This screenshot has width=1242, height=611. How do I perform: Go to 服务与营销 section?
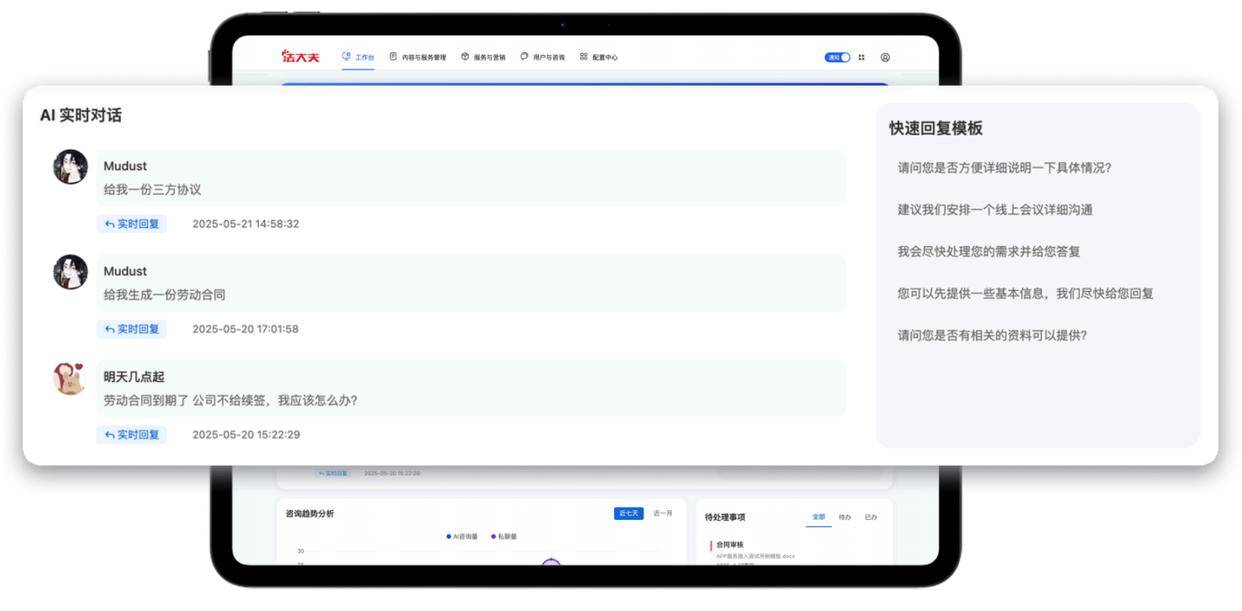tap(483, 57)
